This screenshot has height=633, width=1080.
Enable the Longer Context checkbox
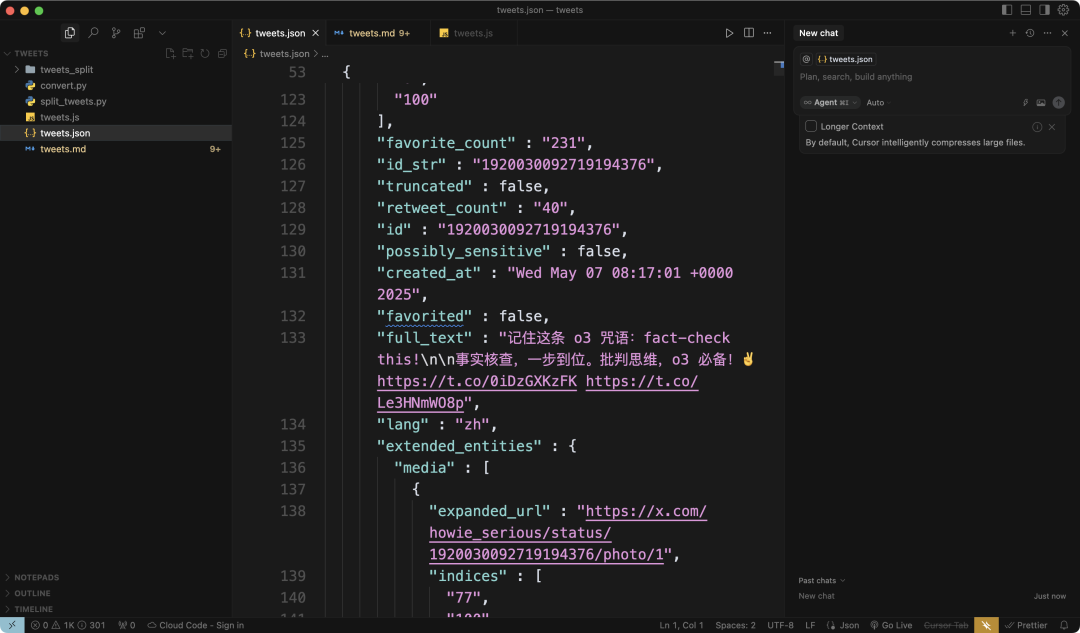(811, 126)
